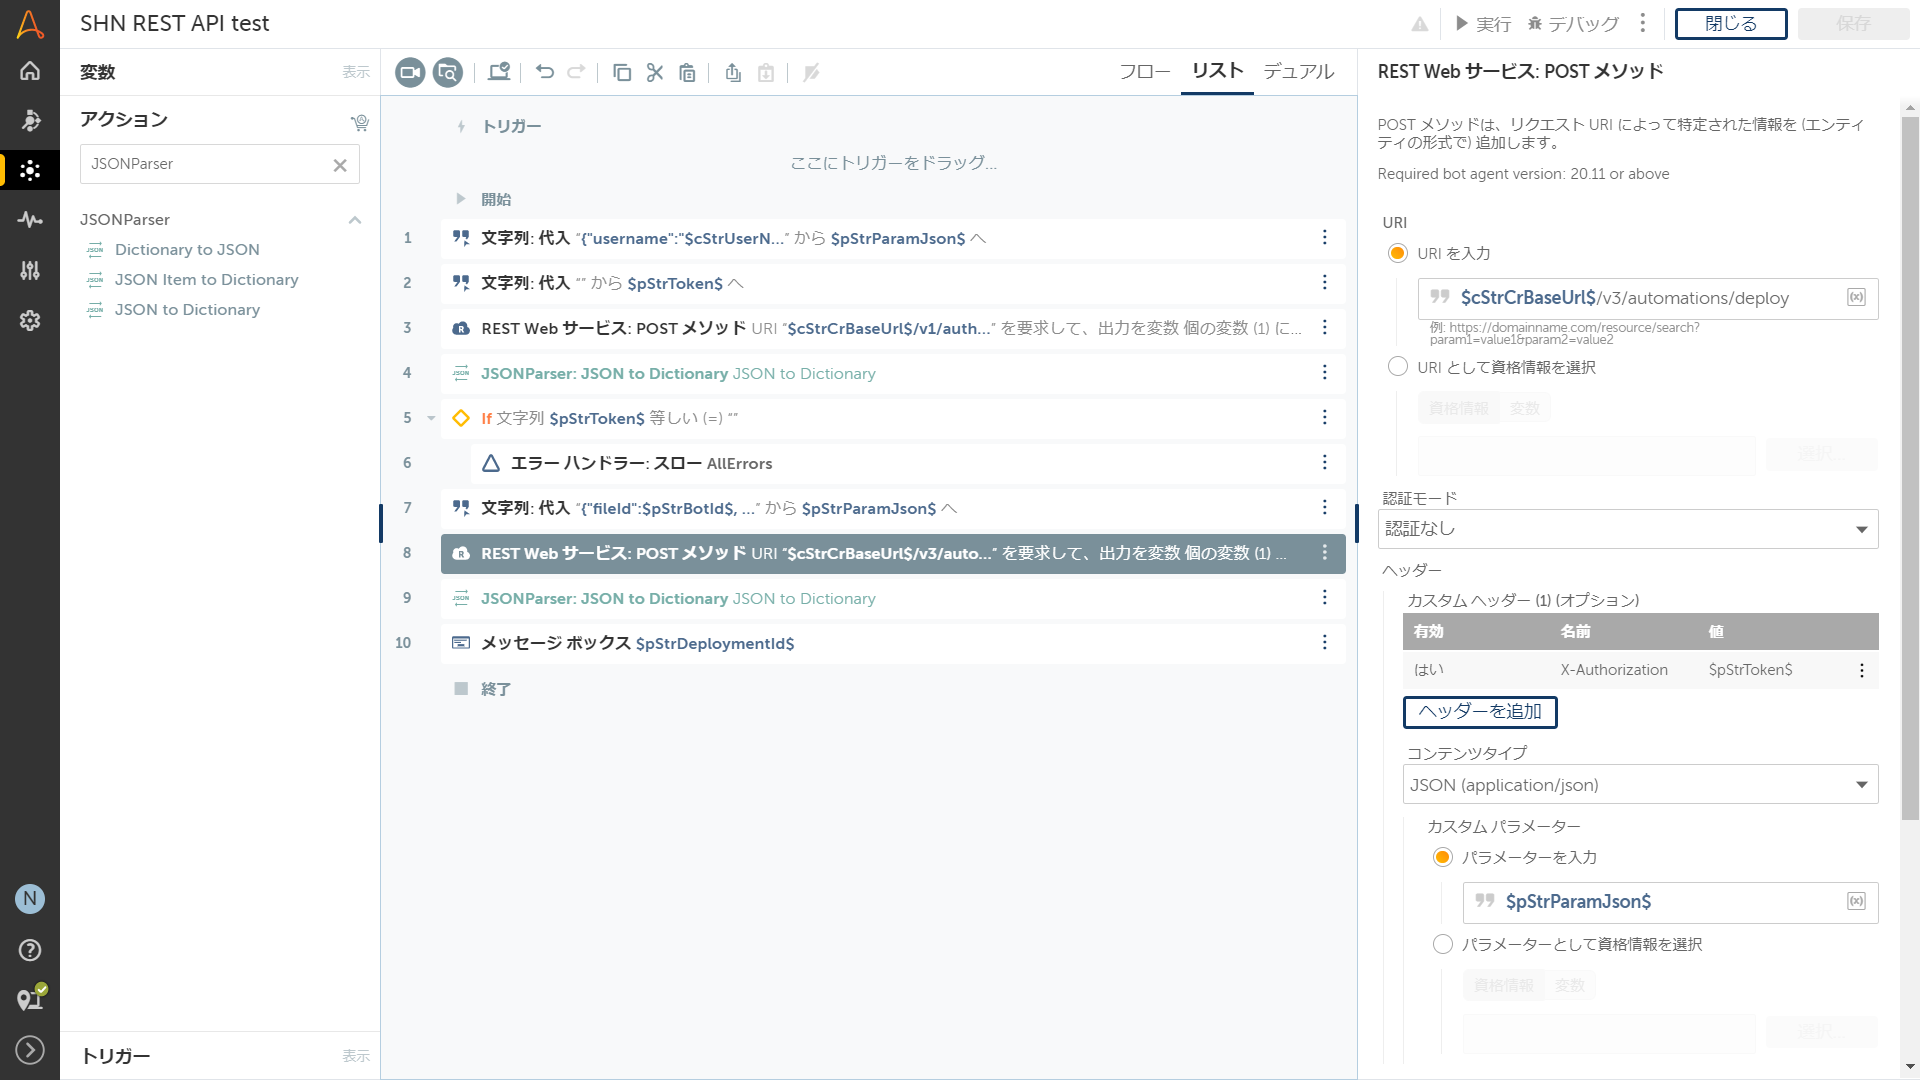
Task: Open the 認証モード dropdown
Action: pos(1628,529)
